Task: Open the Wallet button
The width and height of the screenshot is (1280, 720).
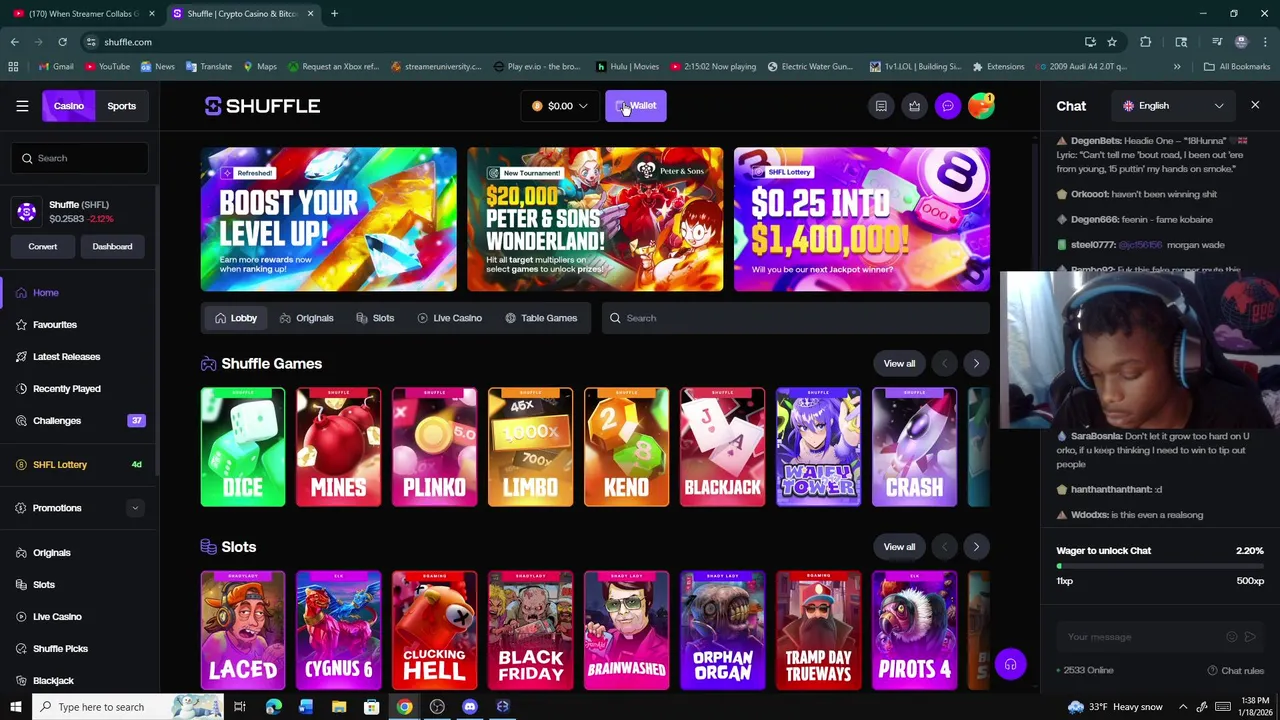Action: tap(636, 106)
